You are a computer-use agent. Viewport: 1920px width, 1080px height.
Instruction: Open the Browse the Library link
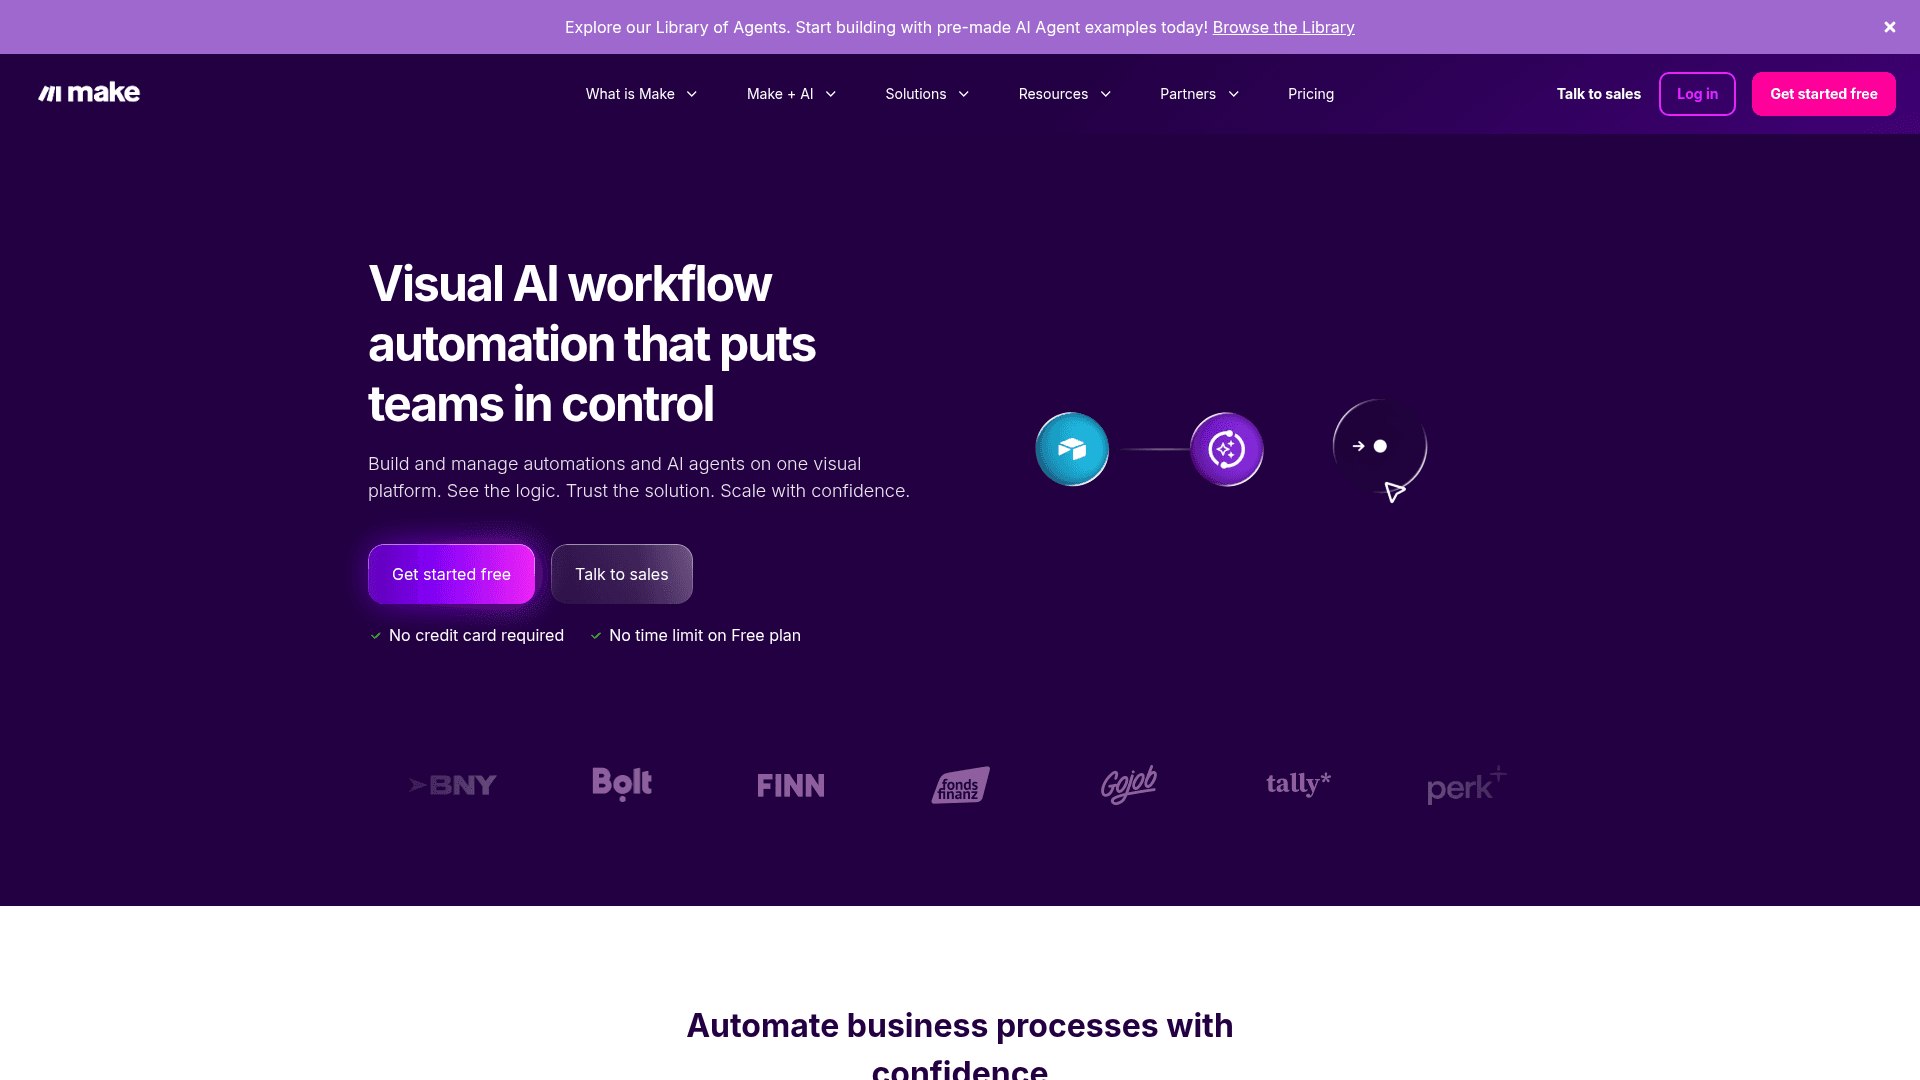tap(1283, 27)
